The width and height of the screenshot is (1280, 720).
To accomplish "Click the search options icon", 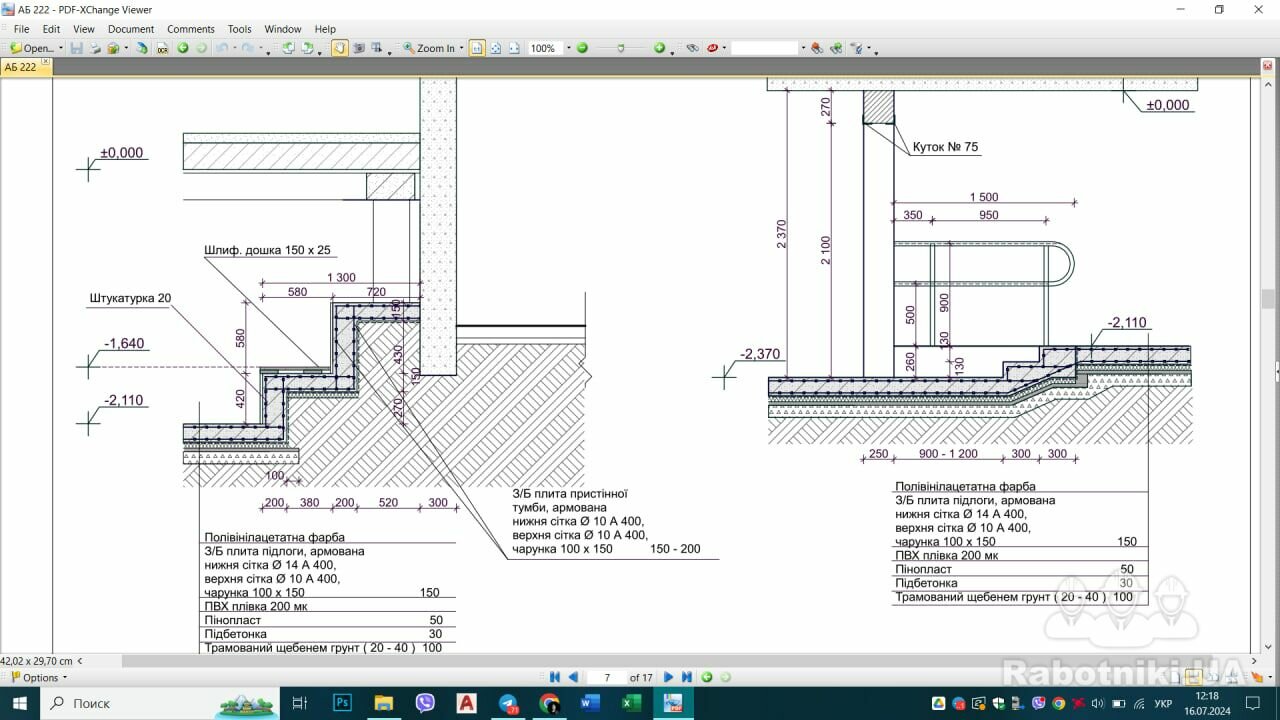I will click(857, 48).
